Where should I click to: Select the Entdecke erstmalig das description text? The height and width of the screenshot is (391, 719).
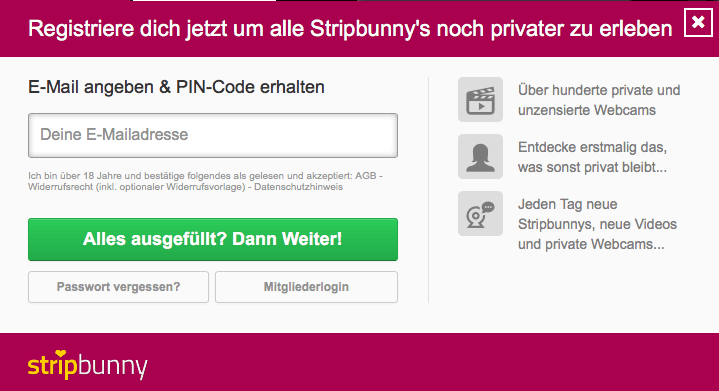coord(592,157)
